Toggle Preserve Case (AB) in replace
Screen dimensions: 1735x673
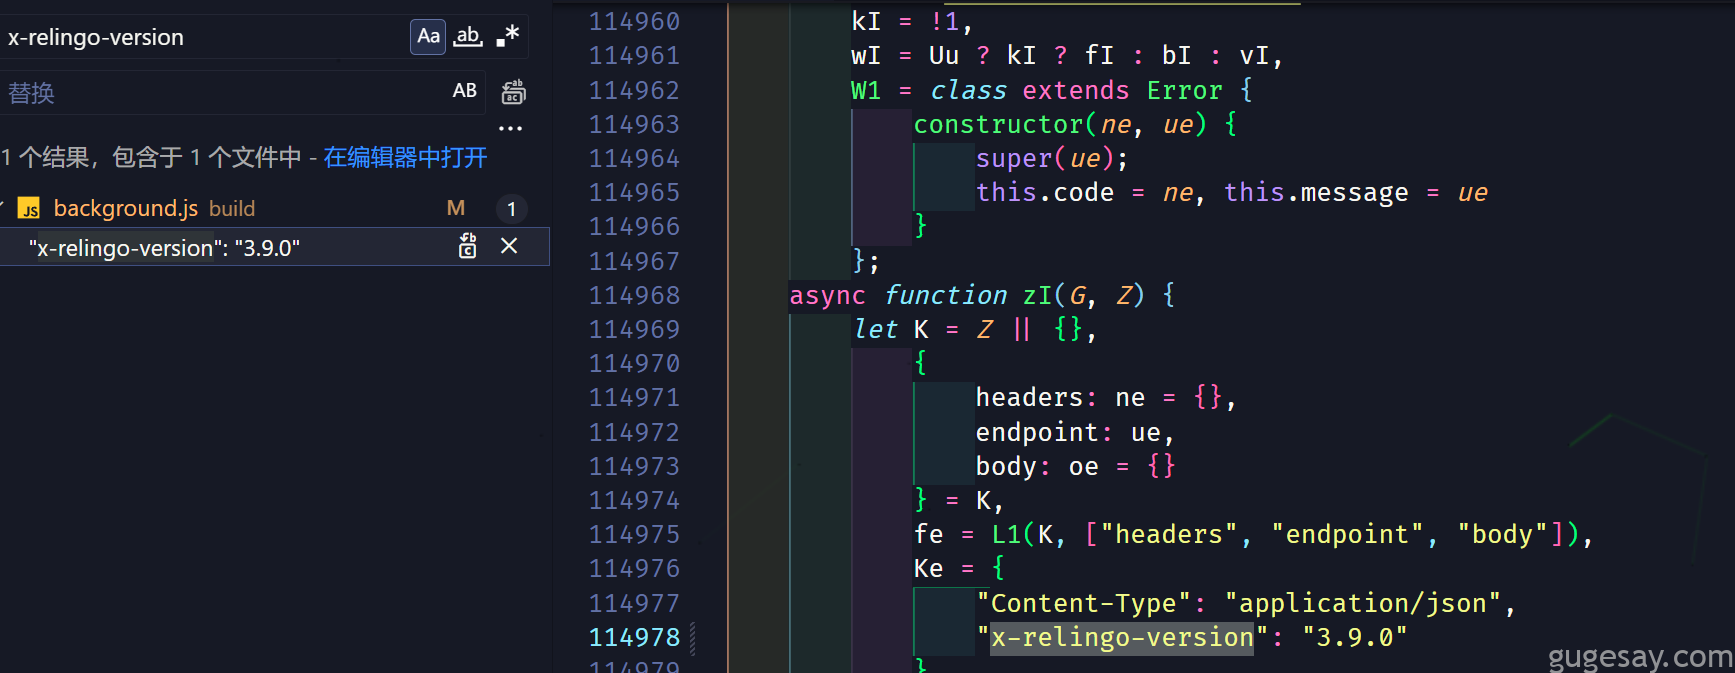point(465,91)
